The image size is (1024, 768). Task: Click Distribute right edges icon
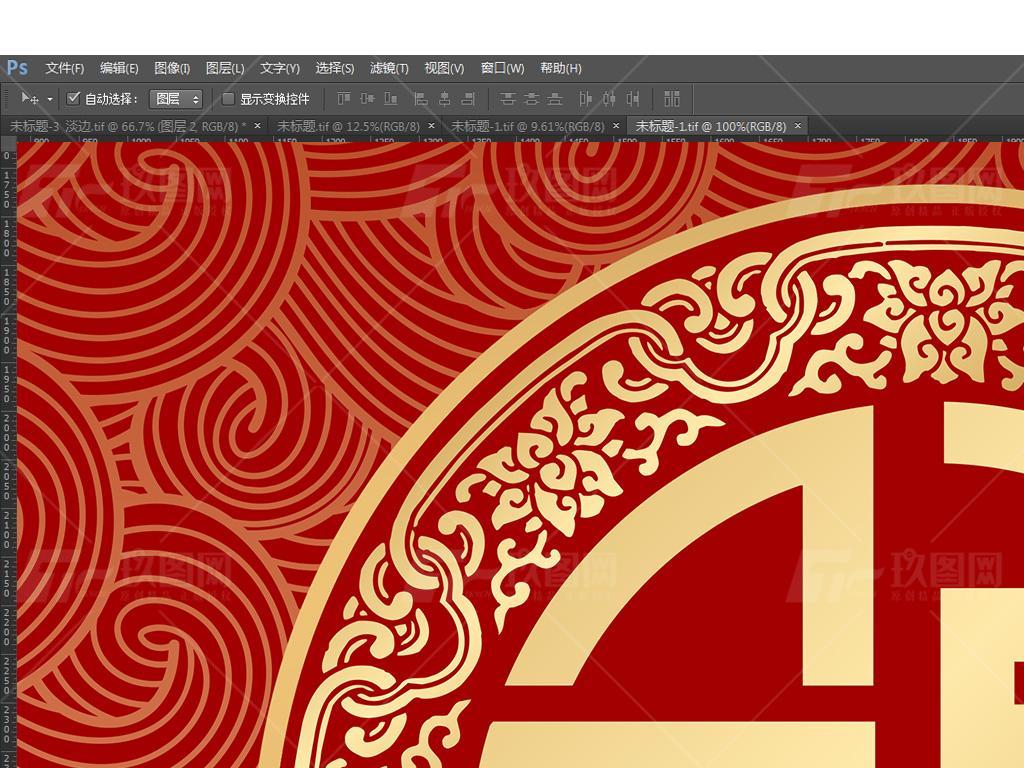632,99
